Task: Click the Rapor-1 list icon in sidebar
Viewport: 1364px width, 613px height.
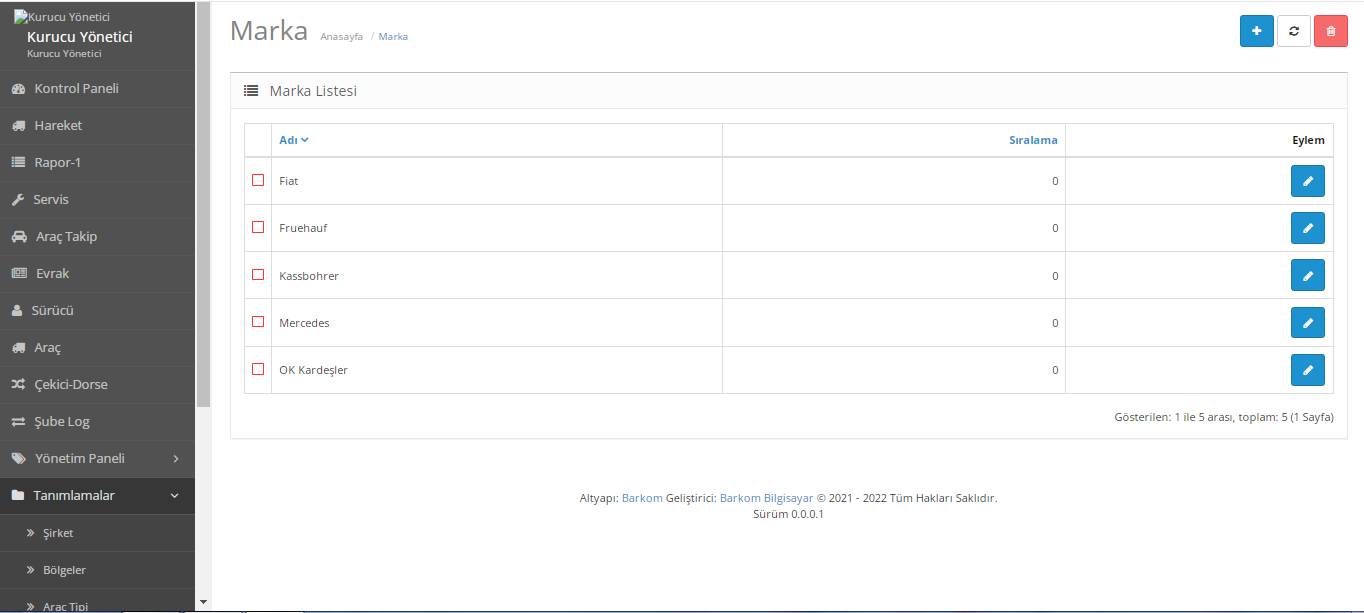Action: 18,162
